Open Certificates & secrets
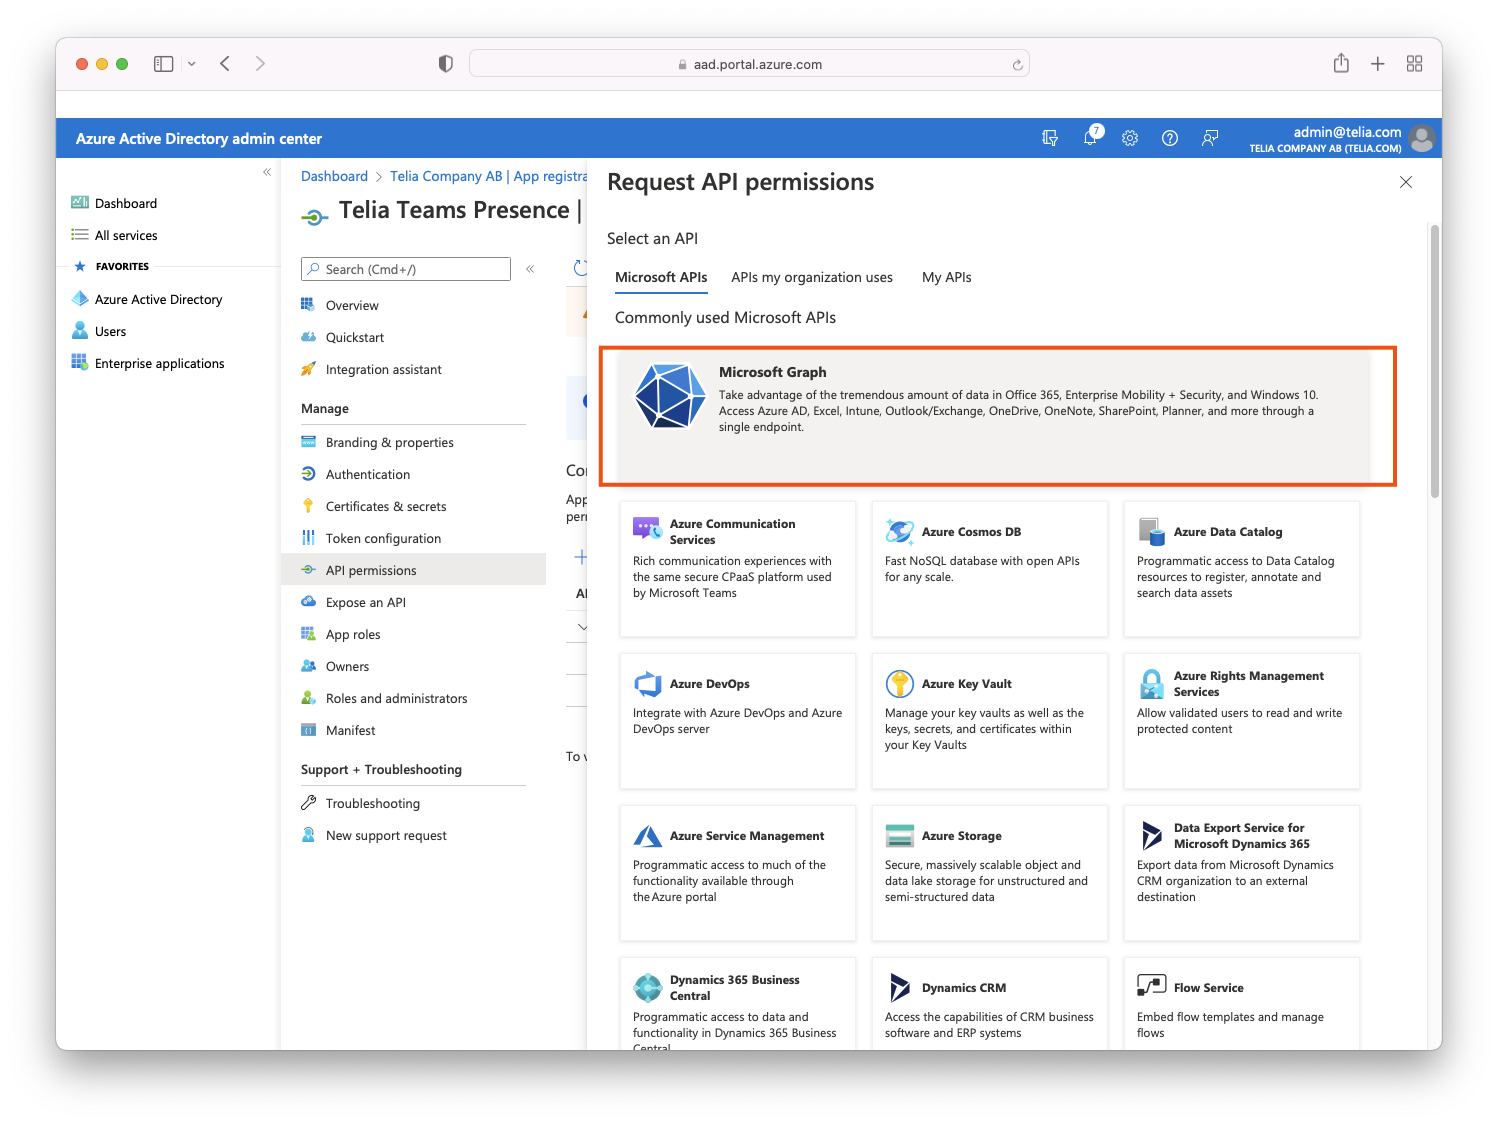Screen dimensions: 1498x1124 click(386, 506)
